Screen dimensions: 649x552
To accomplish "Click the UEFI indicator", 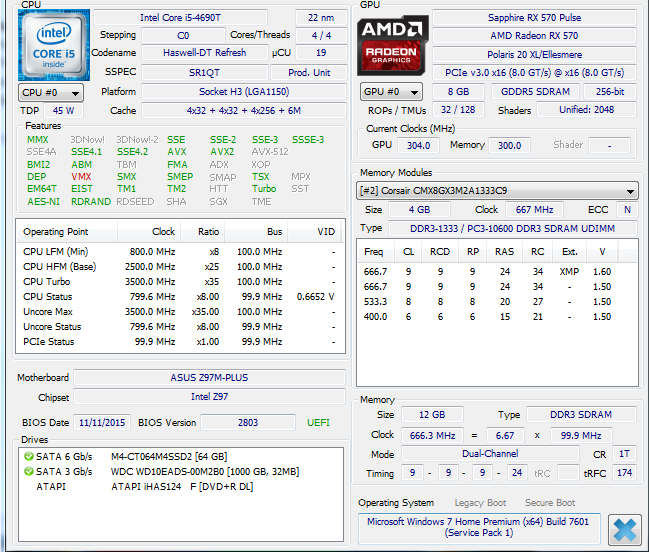I will click(318, 422).
